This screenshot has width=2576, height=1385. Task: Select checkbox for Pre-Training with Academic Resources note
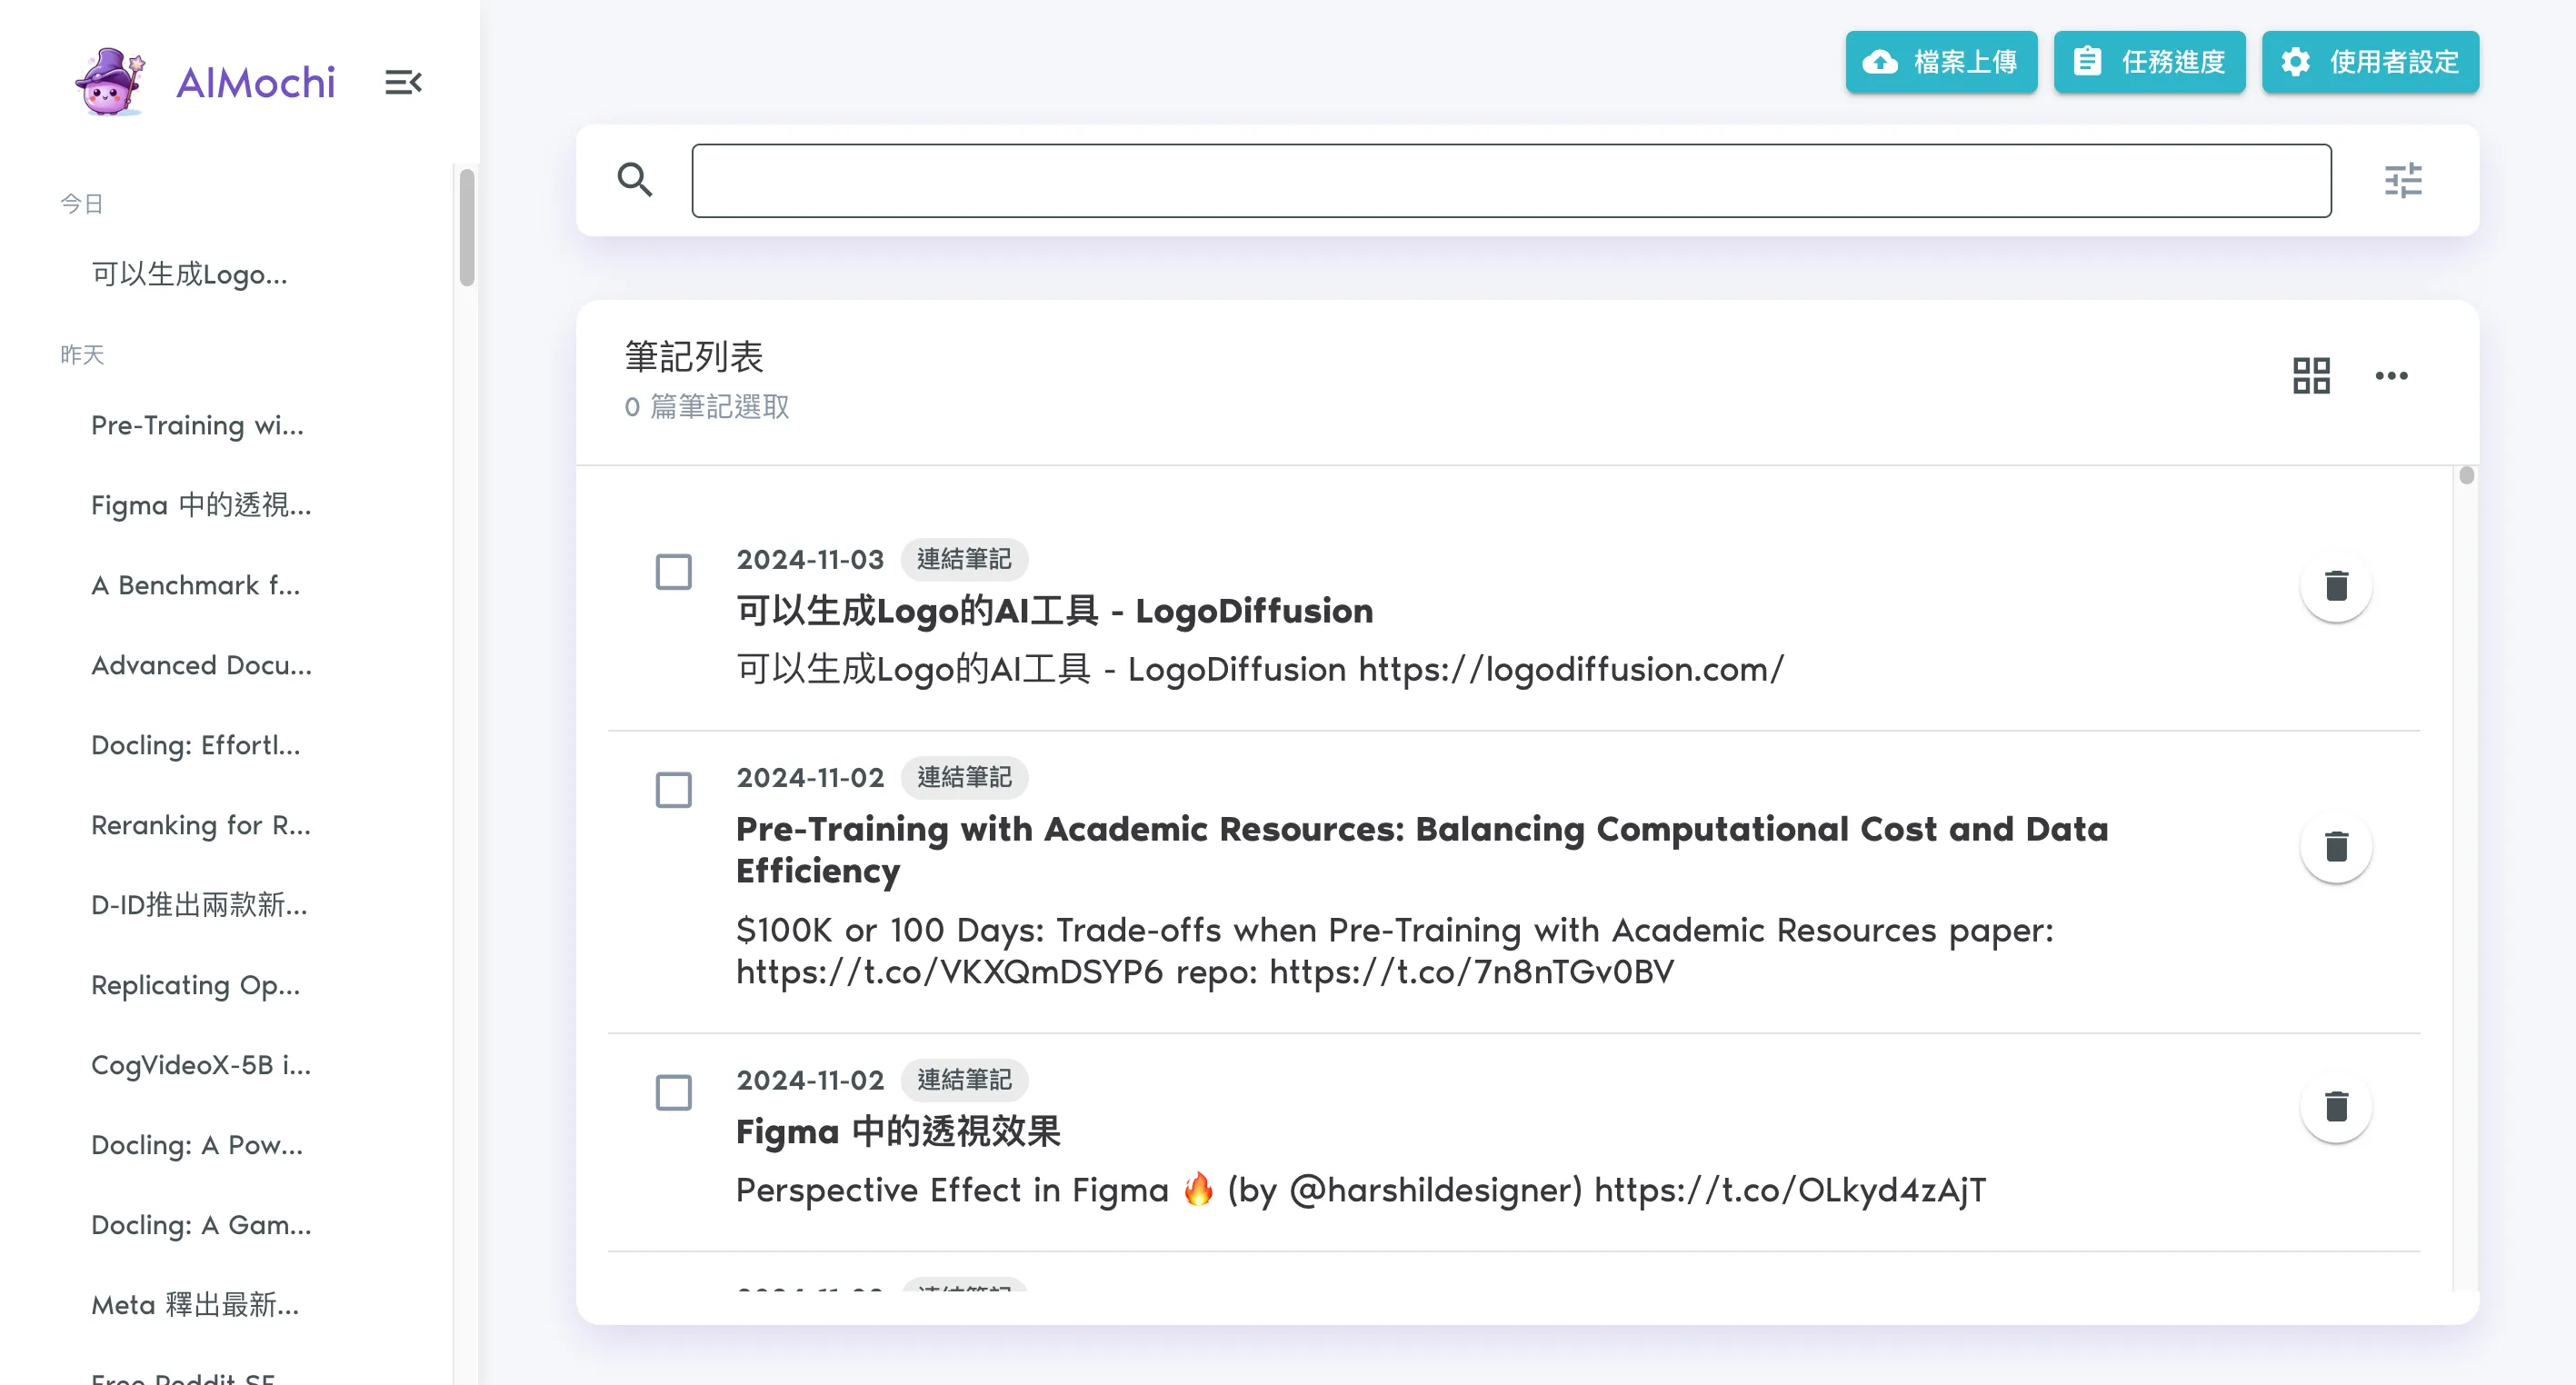click(x=673, y=790)
